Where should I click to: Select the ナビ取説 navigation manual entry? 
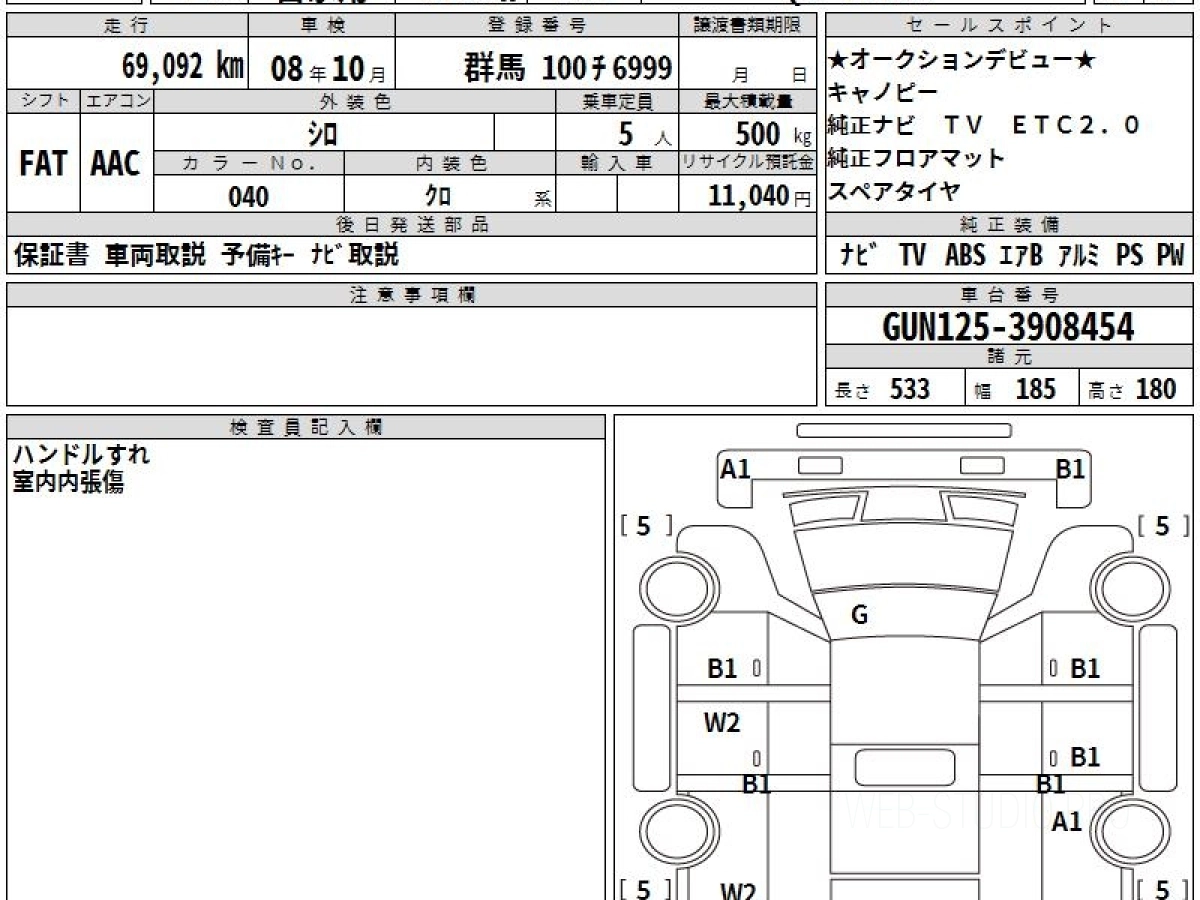click(355, 255)
